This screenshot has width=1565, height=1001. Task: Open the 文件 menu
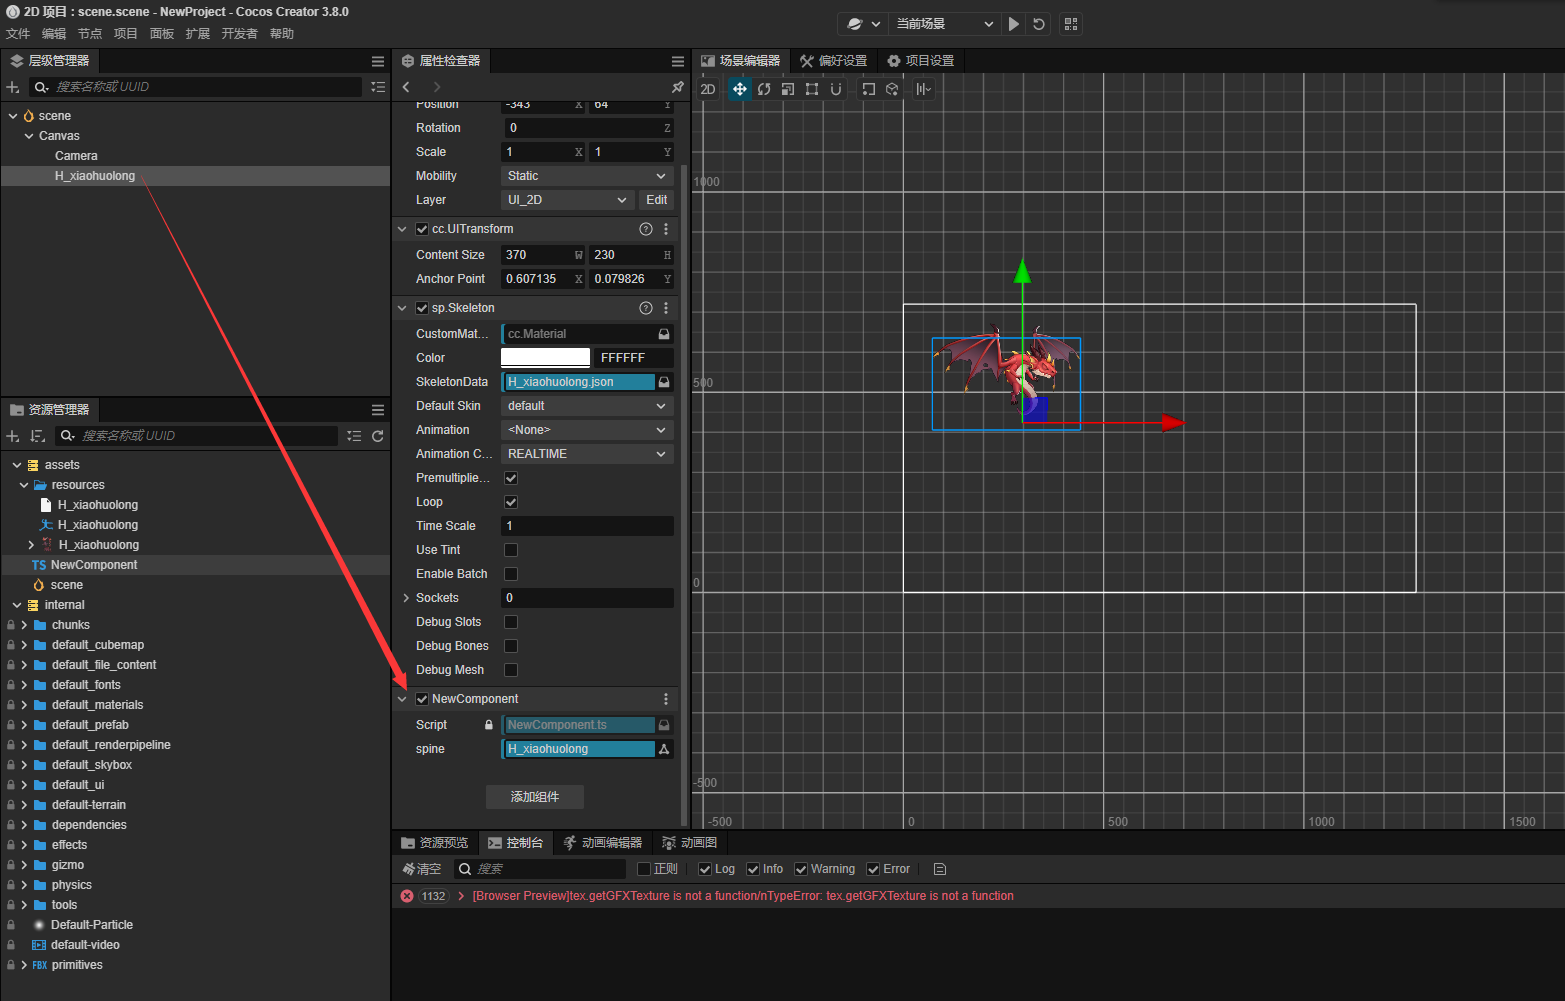click(x=18, y=34)
